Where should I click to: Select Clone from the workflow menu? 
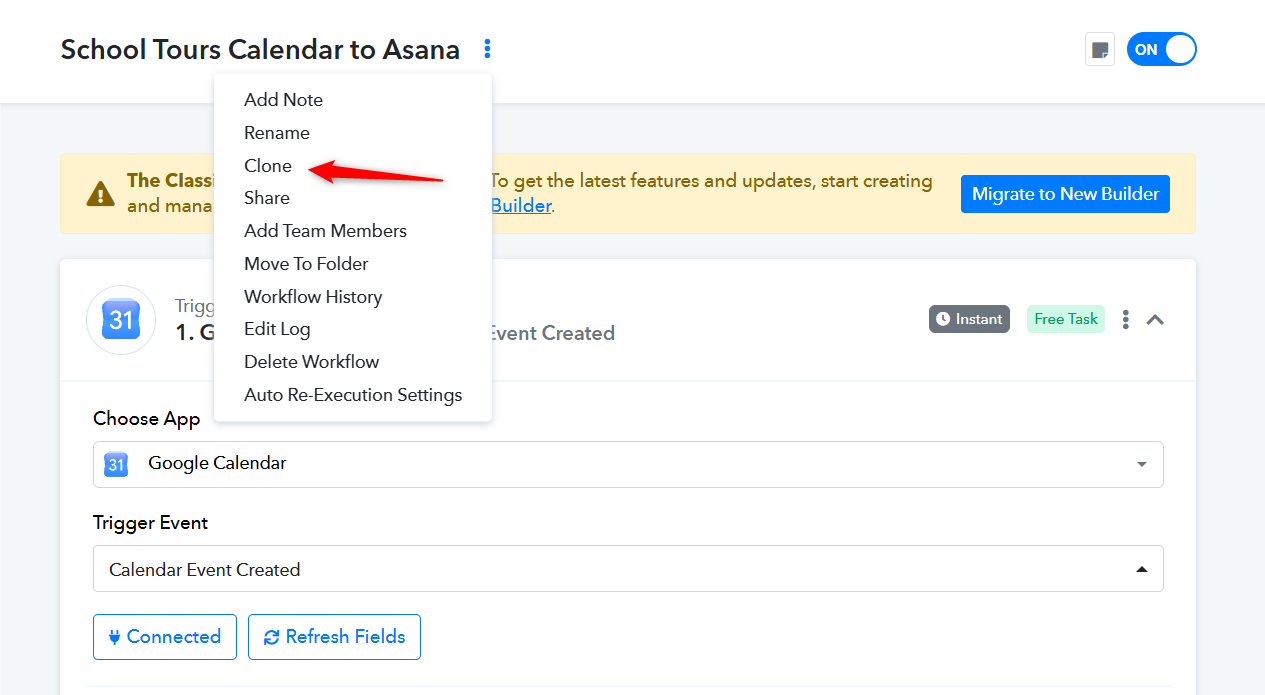coord(268,166)
